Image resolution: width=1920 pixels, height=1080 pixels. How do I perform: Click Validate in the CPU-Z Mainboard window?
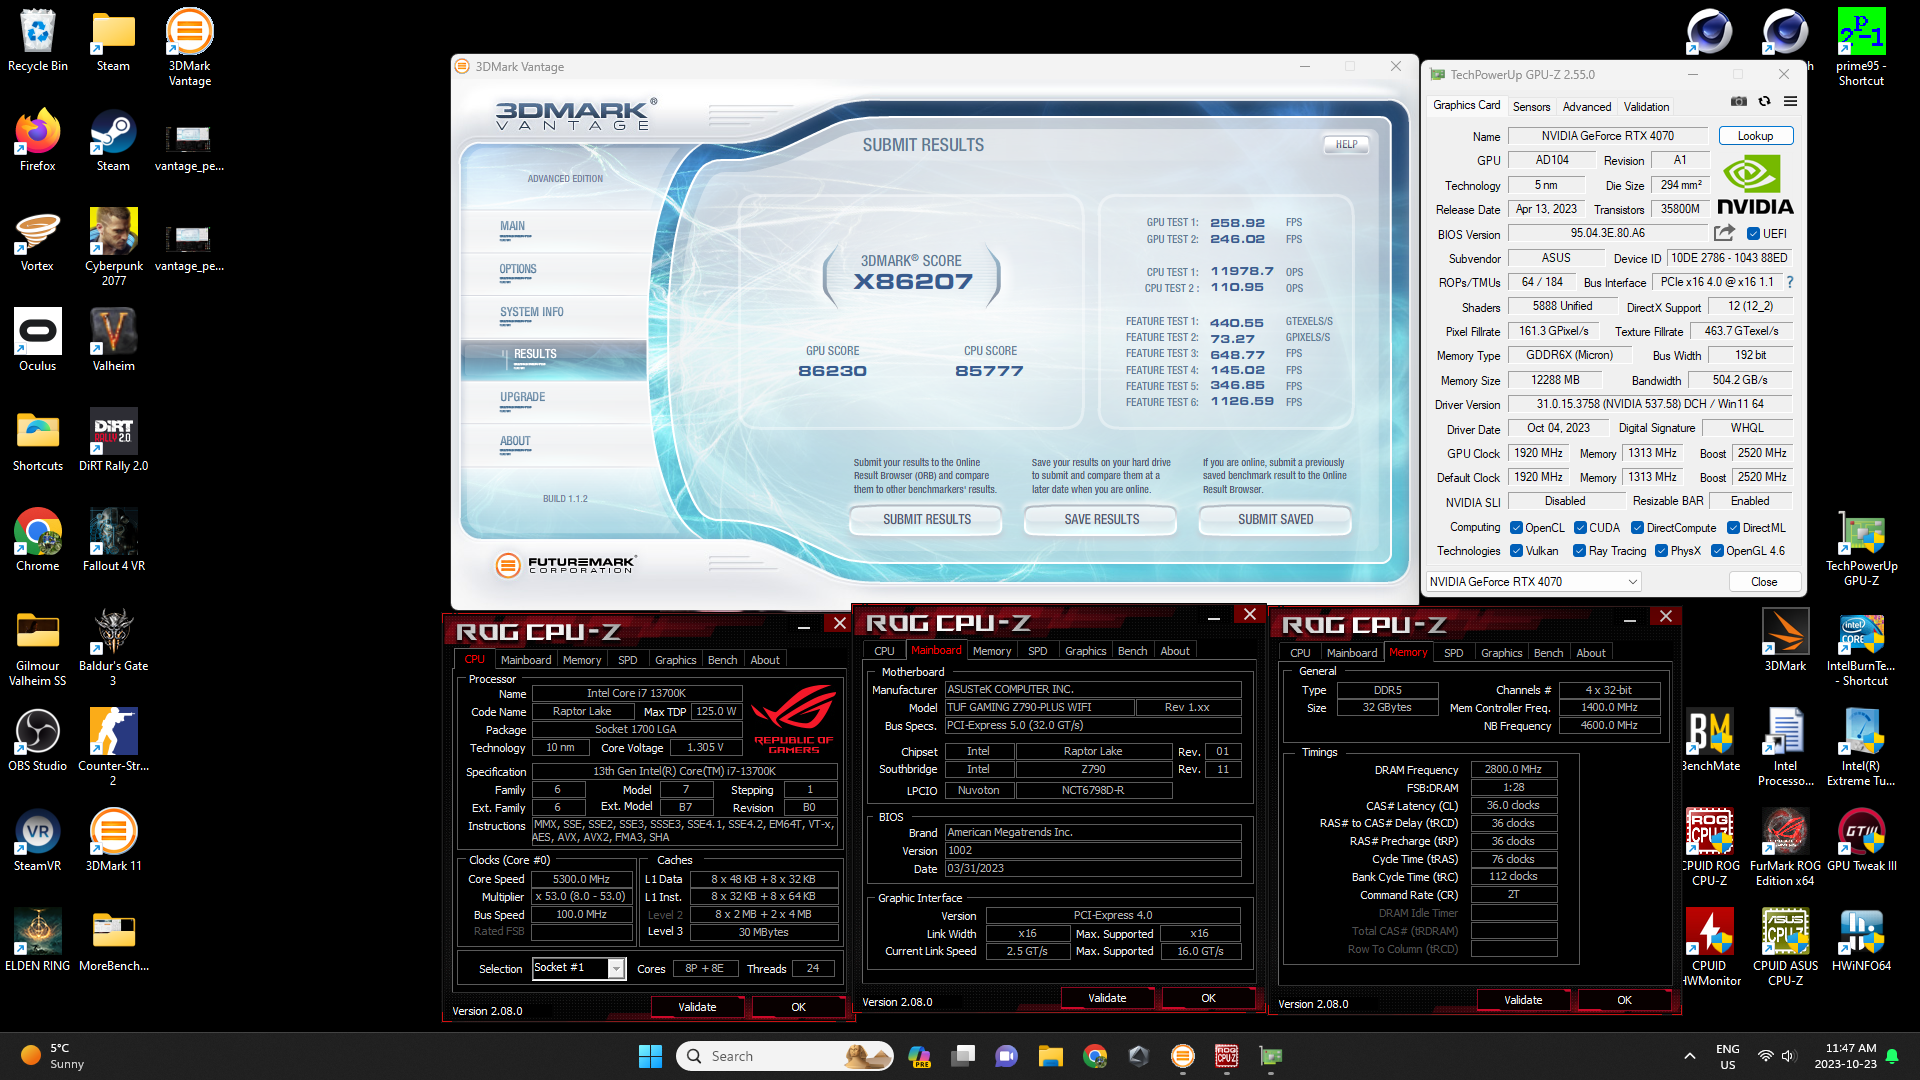(x=1107, y=998)
